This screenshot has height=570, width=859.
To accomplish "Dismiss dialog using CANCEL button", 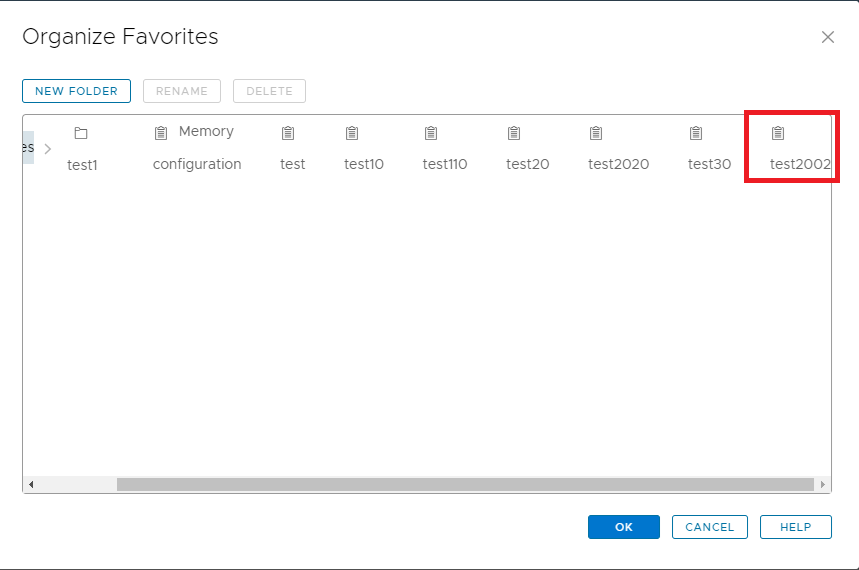I will click(x=709, y=527).
